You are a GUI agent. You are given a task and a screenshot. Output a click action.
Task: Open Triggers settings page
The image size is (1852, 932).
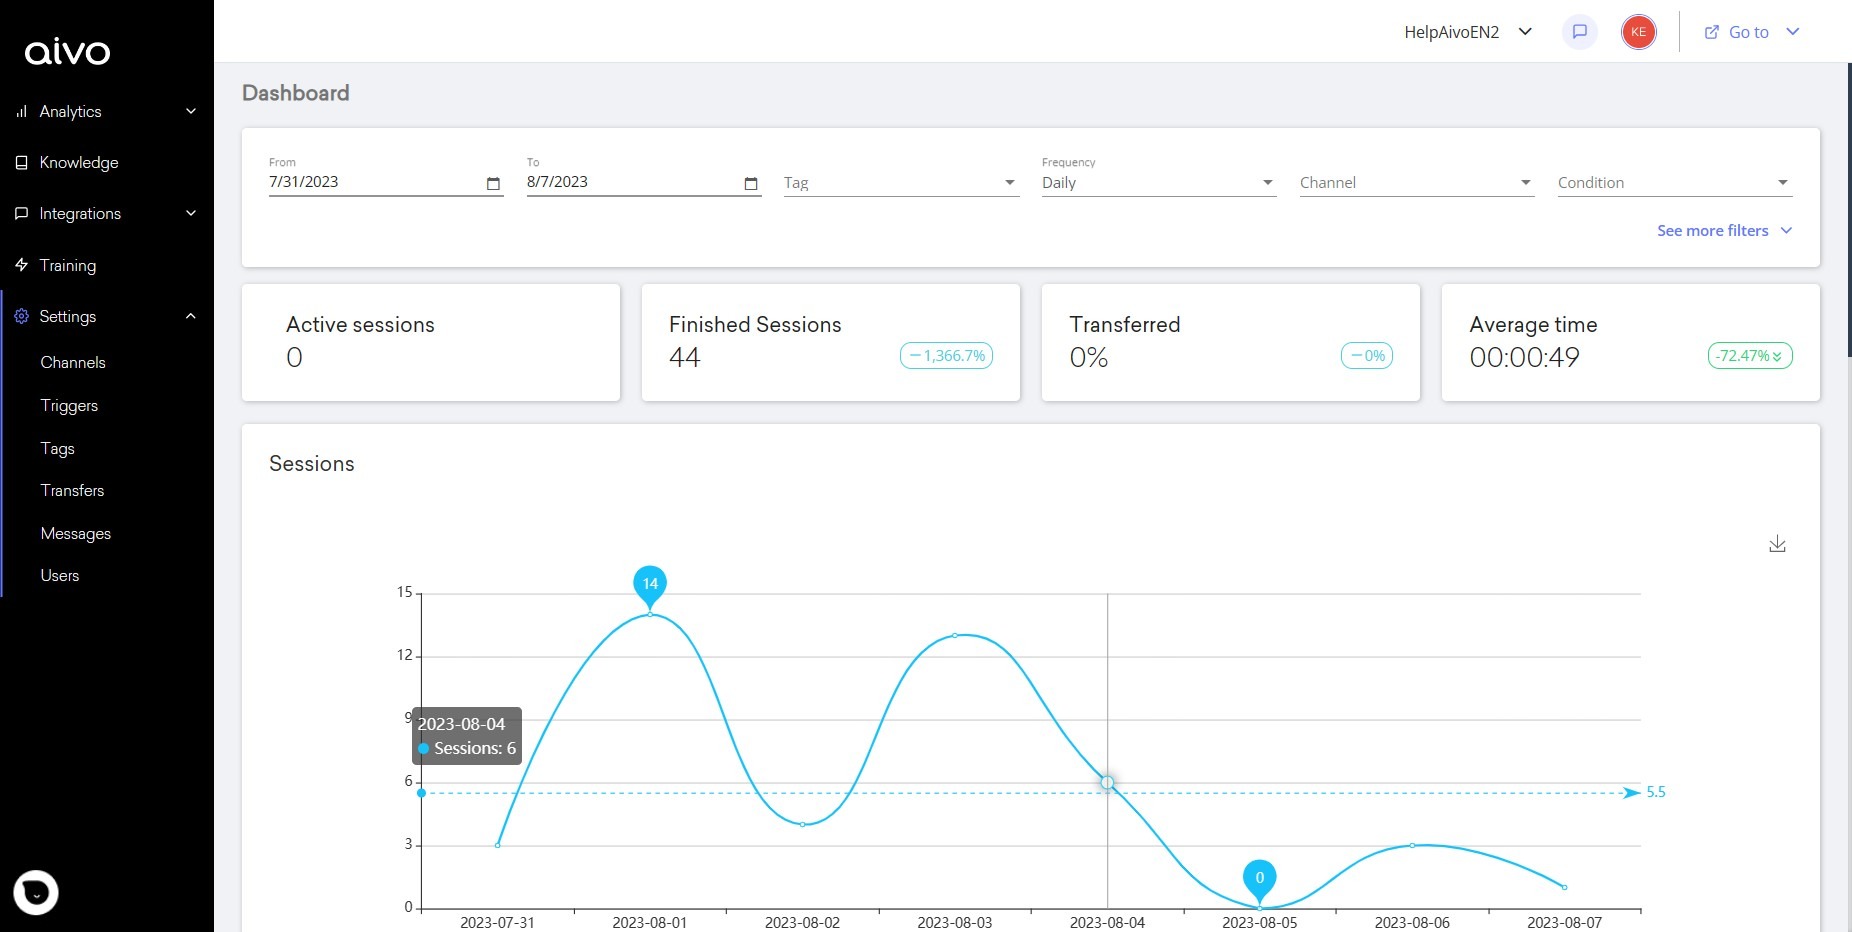[69, 405]
